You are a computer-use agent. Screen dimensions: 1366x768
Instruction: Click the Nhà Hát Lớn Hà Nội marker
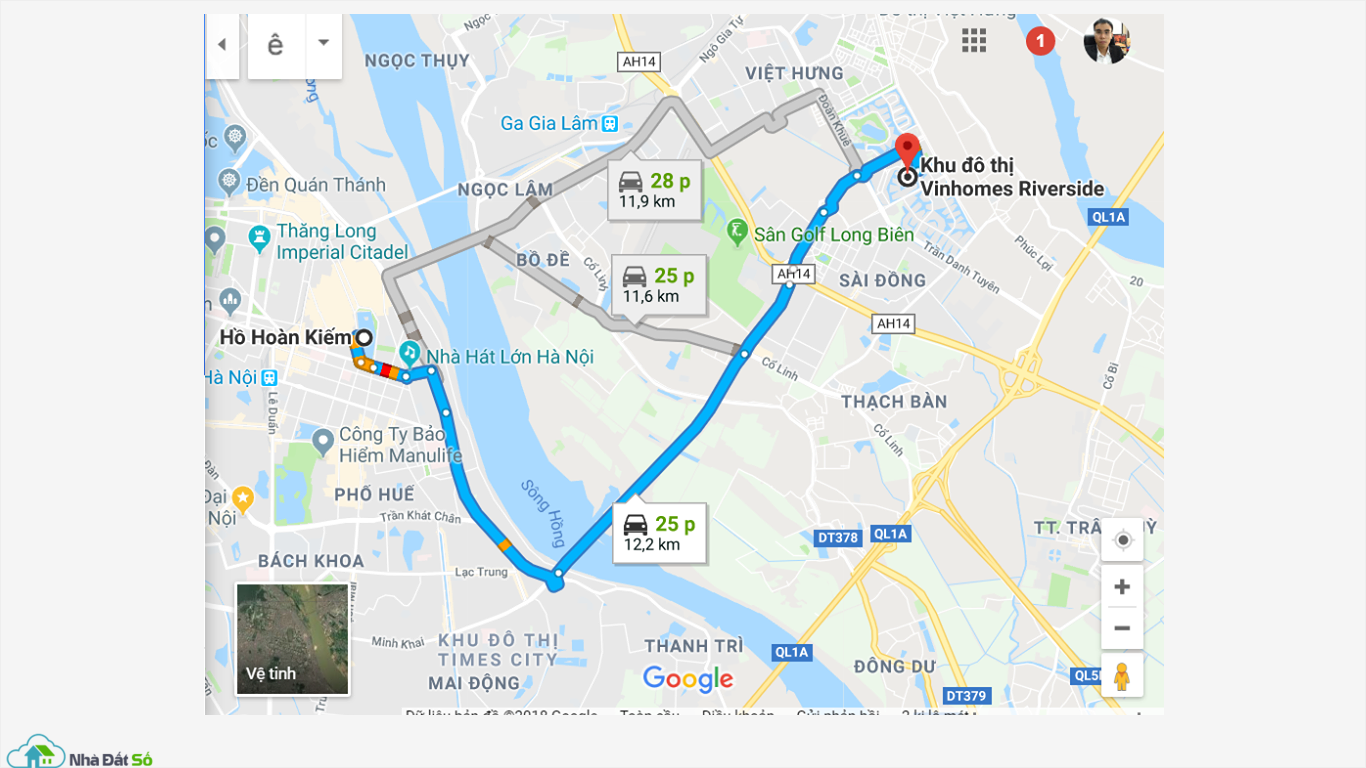409,354
